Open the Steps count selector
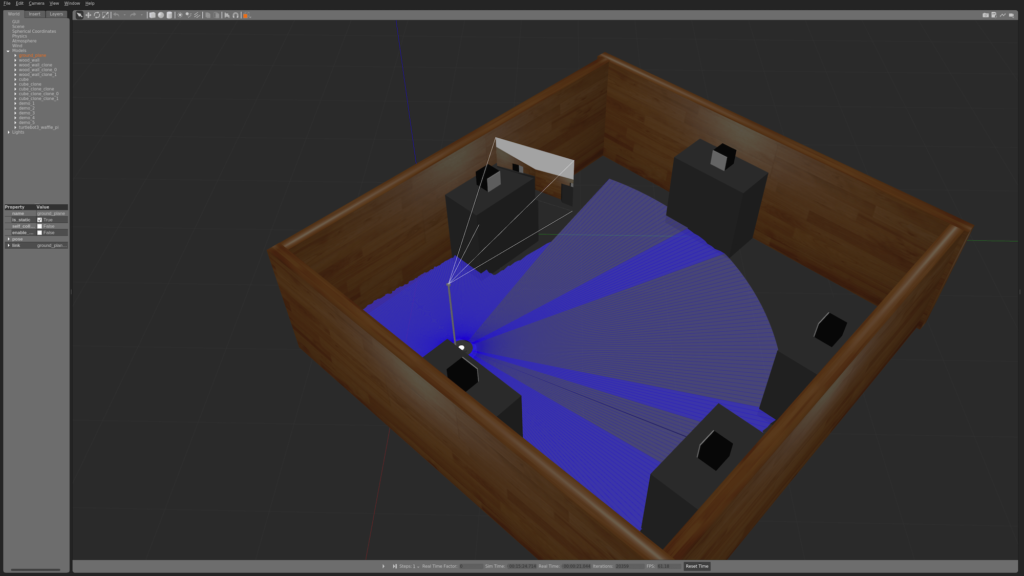Viewport: 1024px width, 576px height. [x=410, y=566]
